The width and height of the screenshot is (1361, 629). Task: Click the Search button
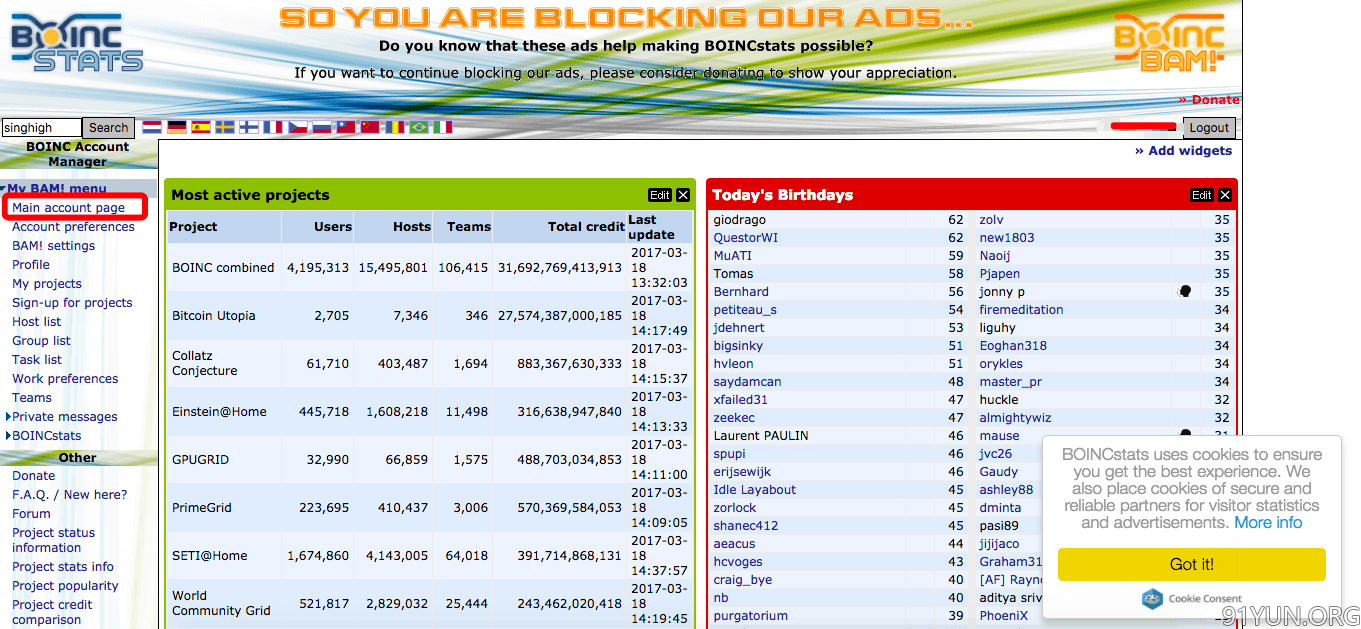pyautogui.click(x=109, y=128)
